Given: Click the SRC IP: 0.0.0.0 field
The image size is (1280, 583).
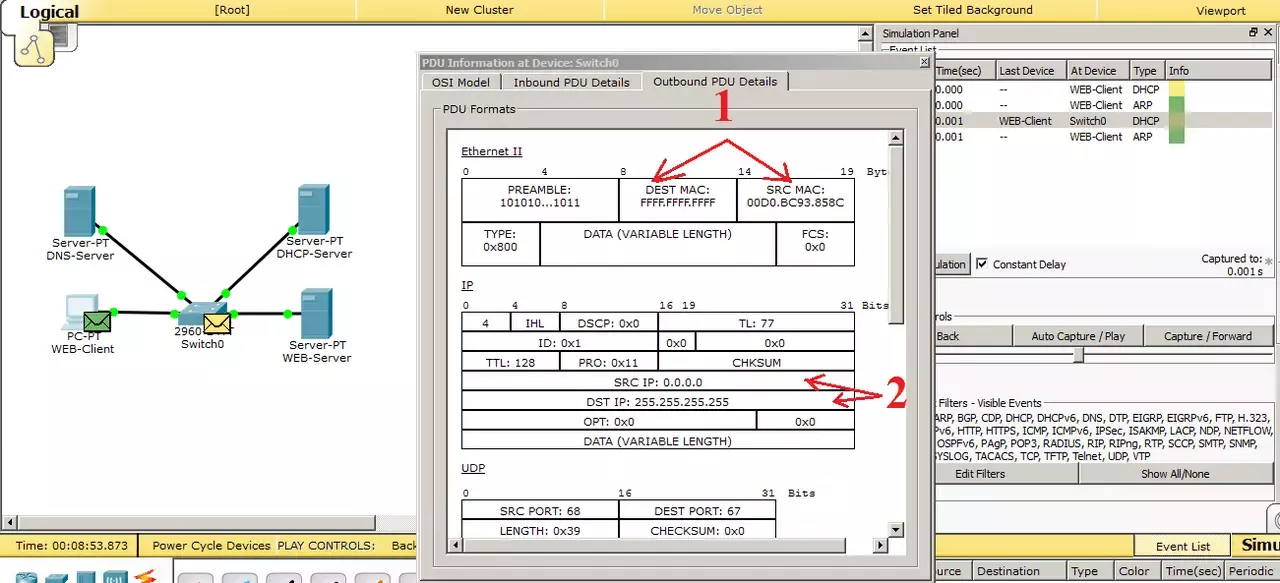Looking at the screenshot, I should point(658,382).
